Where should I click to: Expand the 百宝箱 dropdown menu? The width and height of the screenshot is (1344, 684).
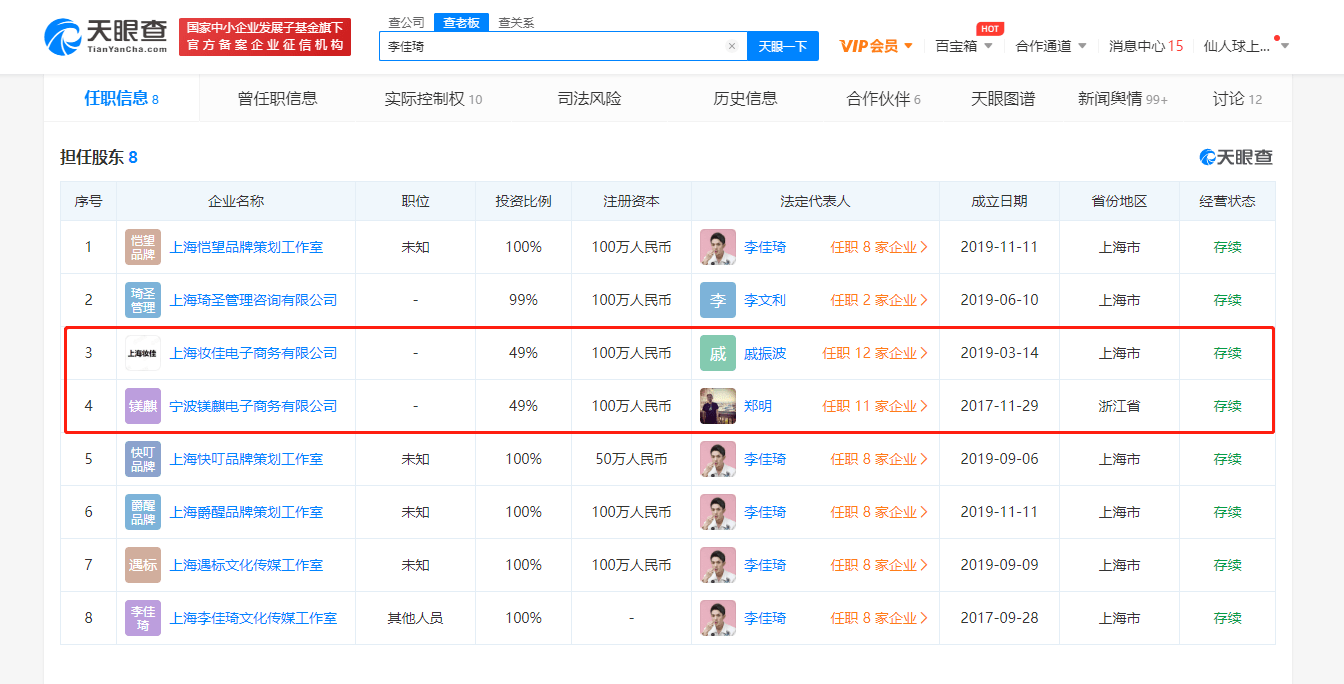click(x=964, y=46)
